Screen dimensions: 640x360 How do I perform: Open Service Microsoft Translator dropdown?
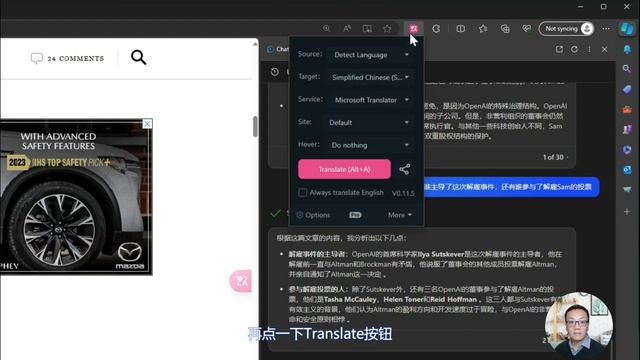[370, 100]
